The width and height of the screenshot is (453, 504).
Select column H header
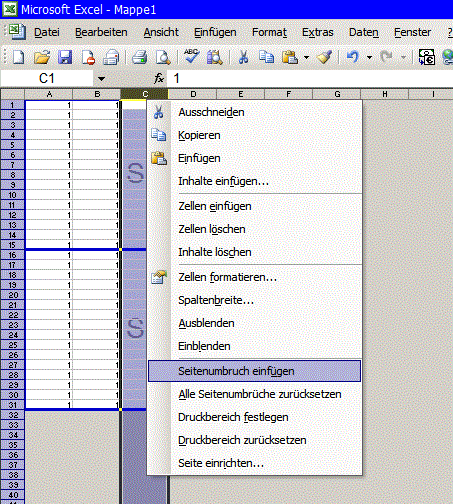coord(385,94)
